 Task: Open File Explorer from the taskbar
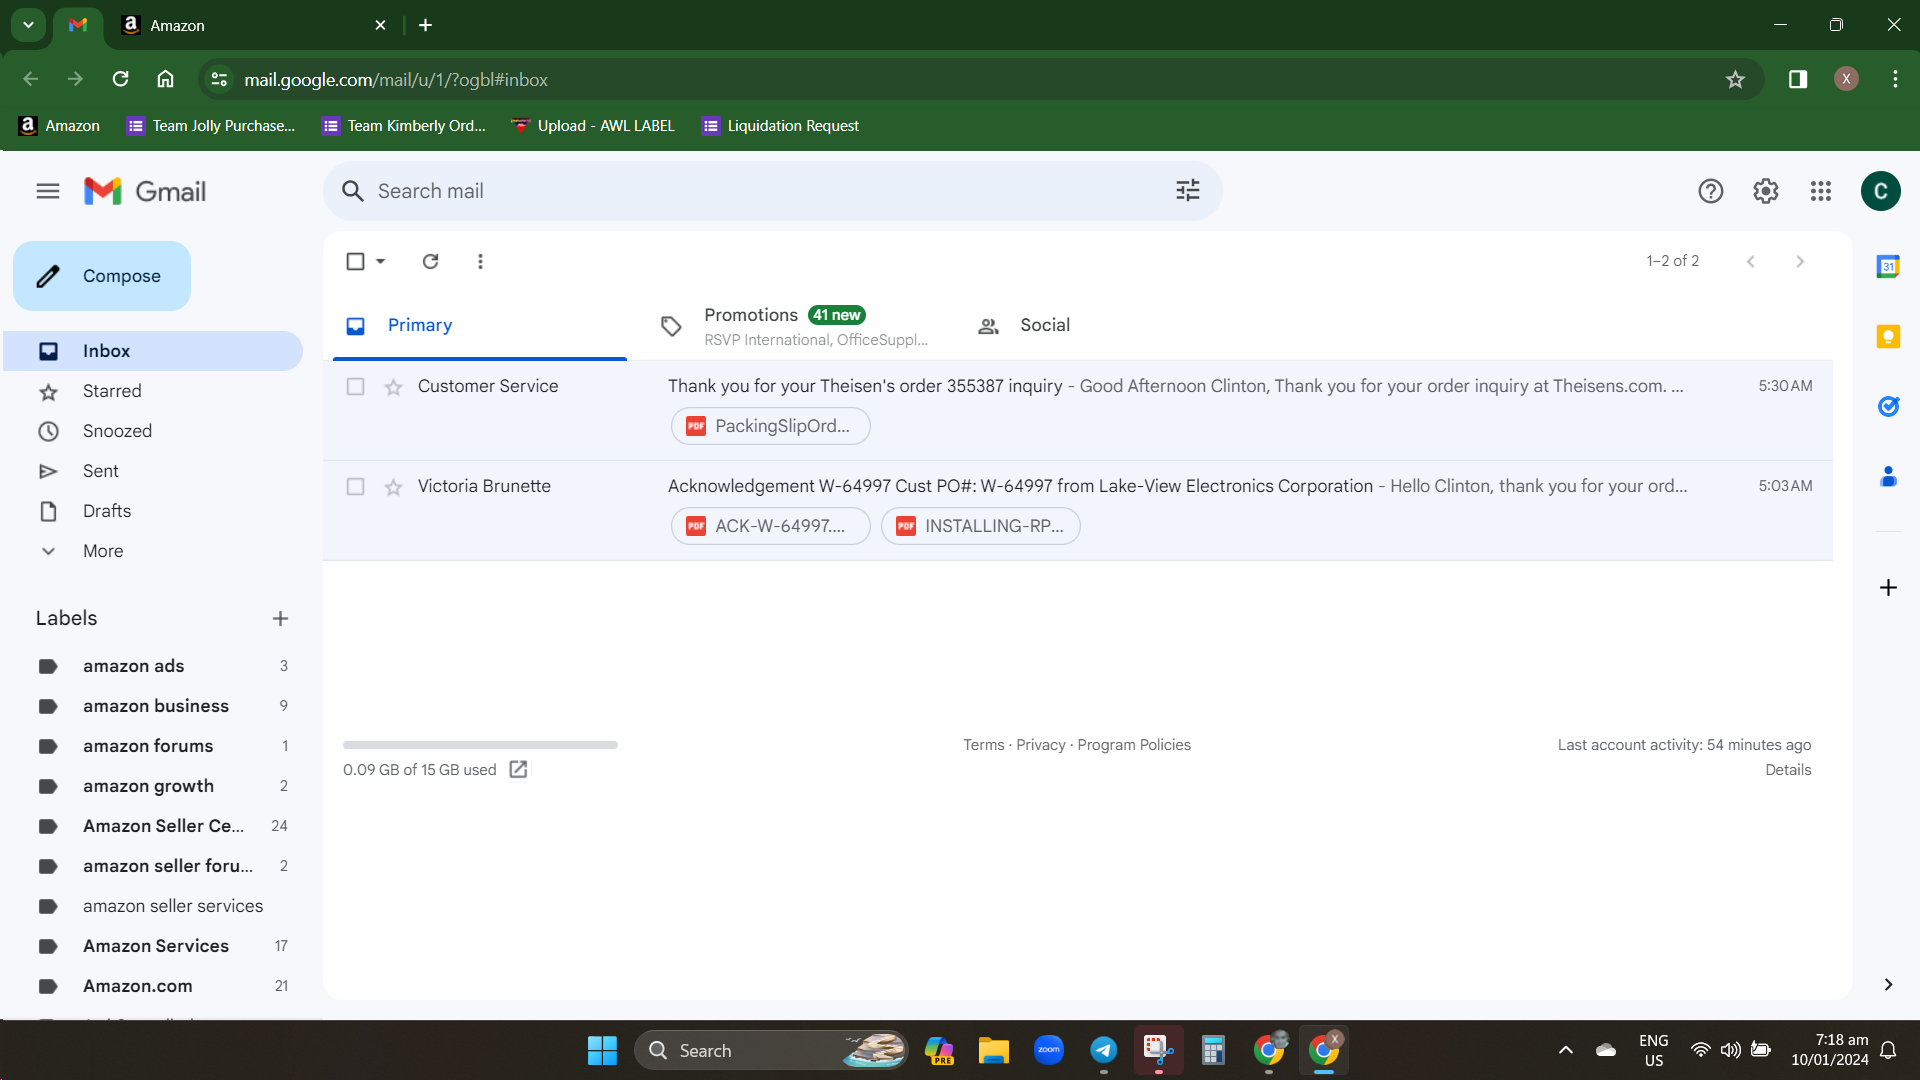click(993, 1050)
